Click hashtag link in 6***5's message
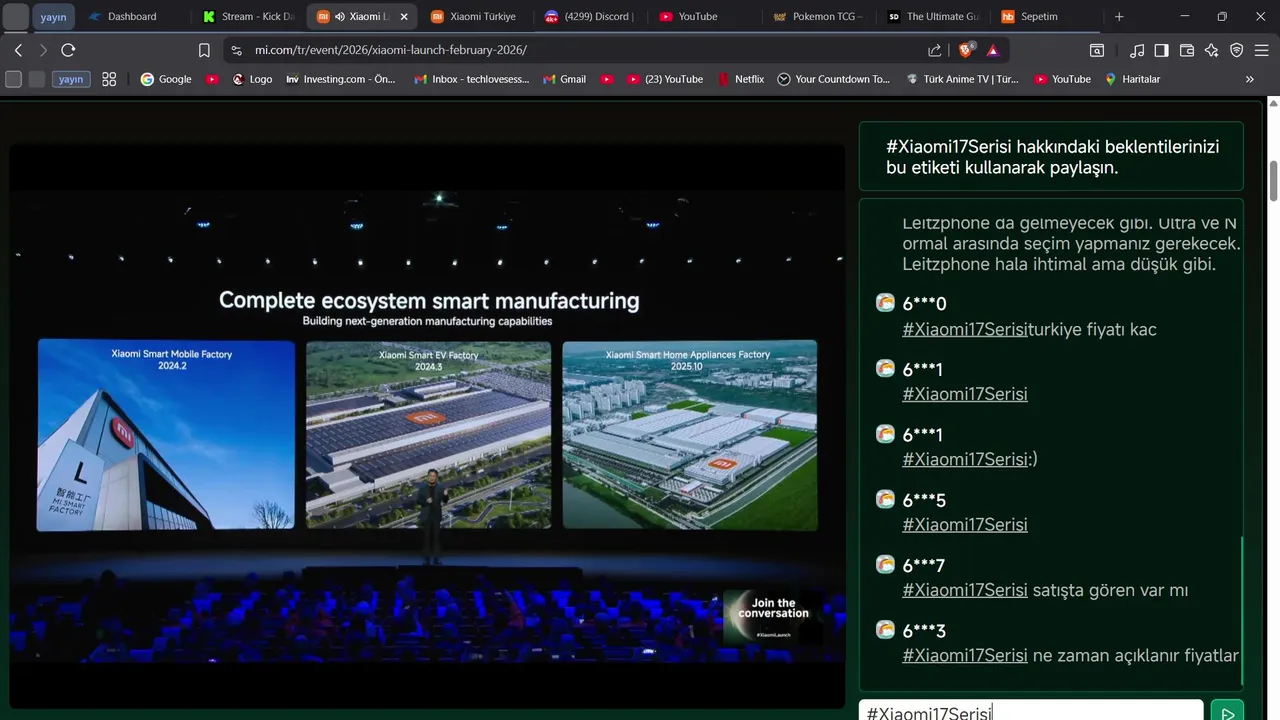Image resolution: width=1280 pixels, height=720 pixels. pos(965,525)
